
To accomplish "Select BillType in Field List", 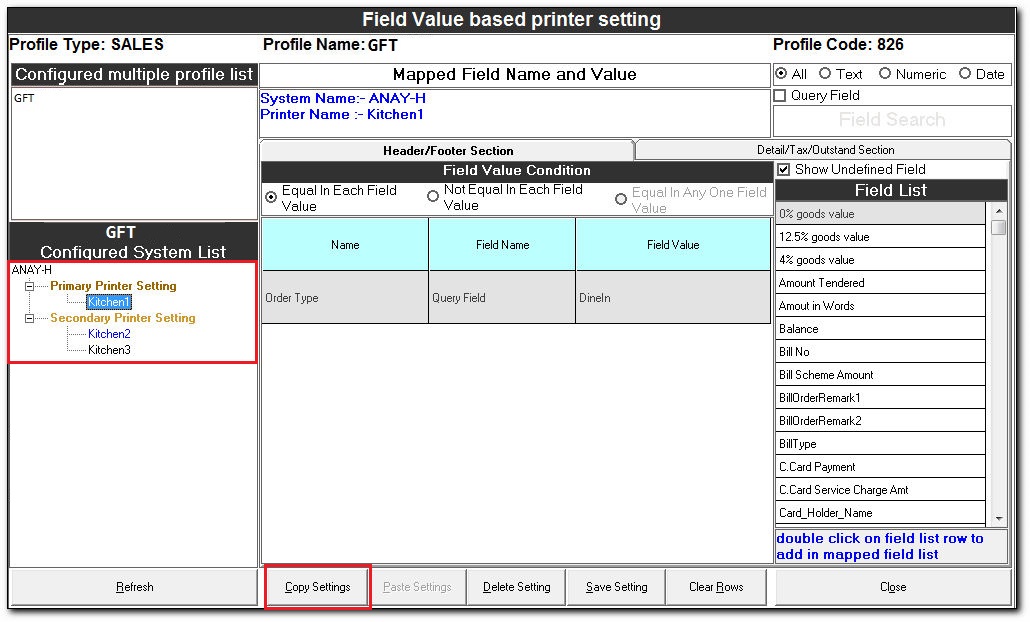I will pos(880,443).
